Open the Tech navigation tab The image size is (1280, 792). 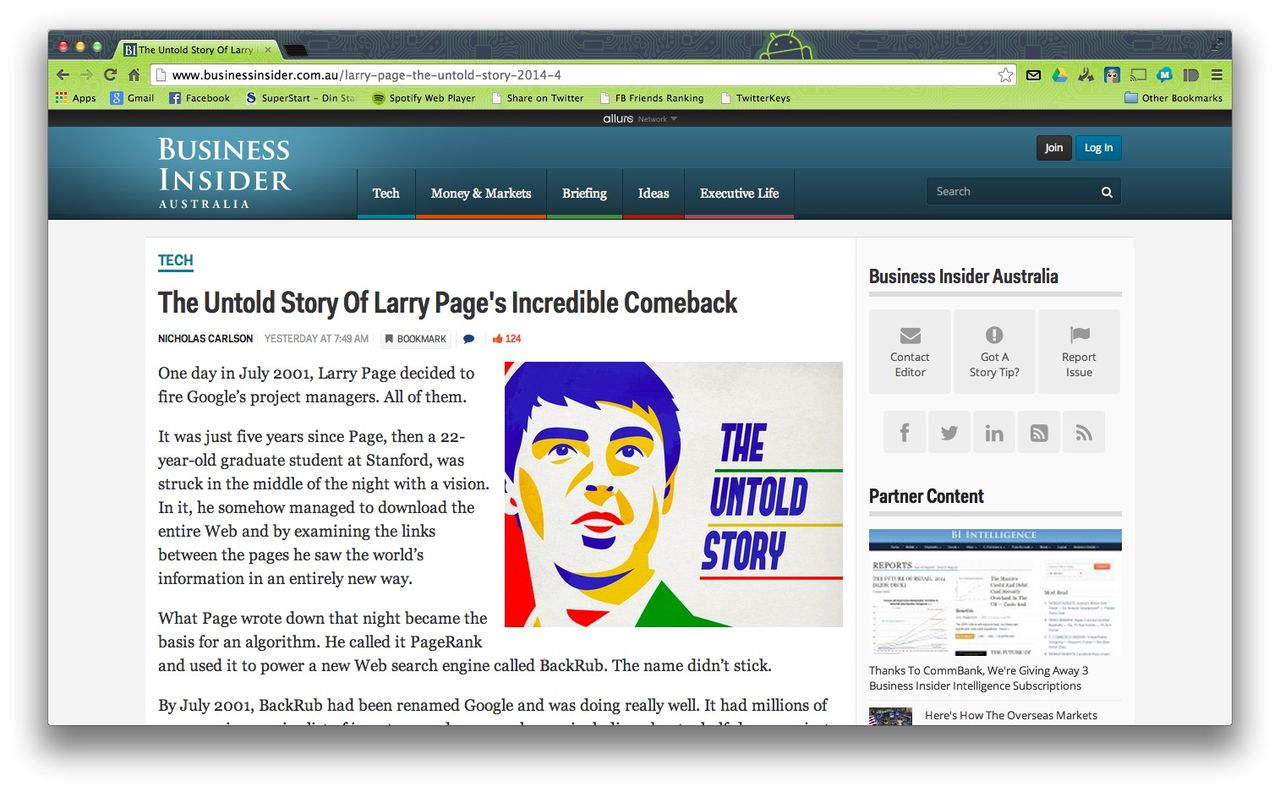[x=386, y=193]
